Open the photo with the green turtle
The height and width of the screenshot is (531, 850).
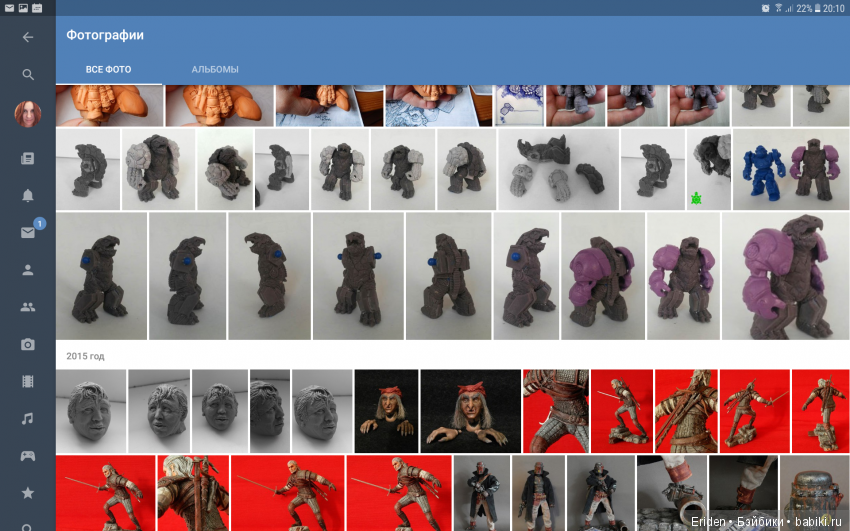coord(709,169)
